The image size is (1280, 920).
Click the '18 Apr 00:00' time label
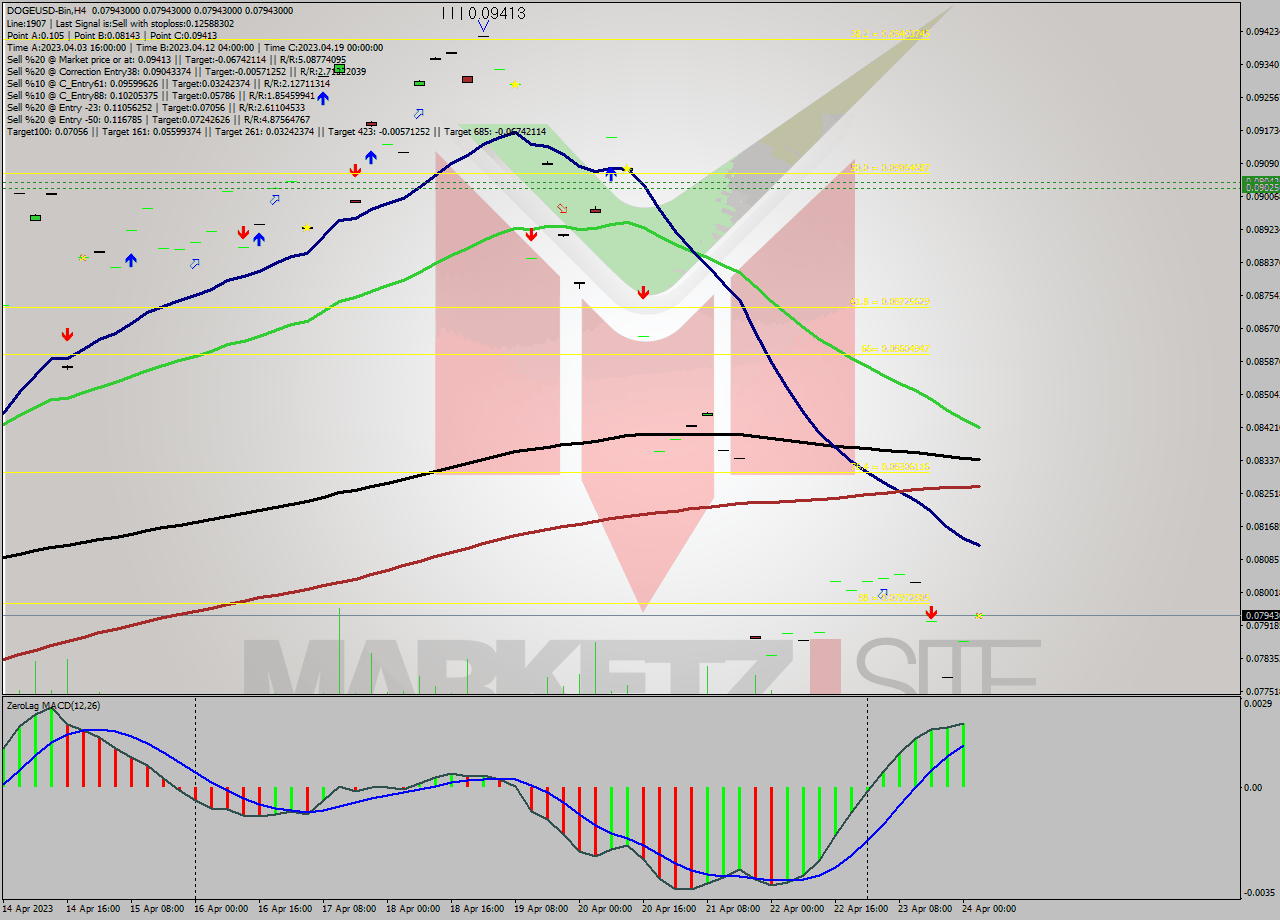[x=413, y=909]
